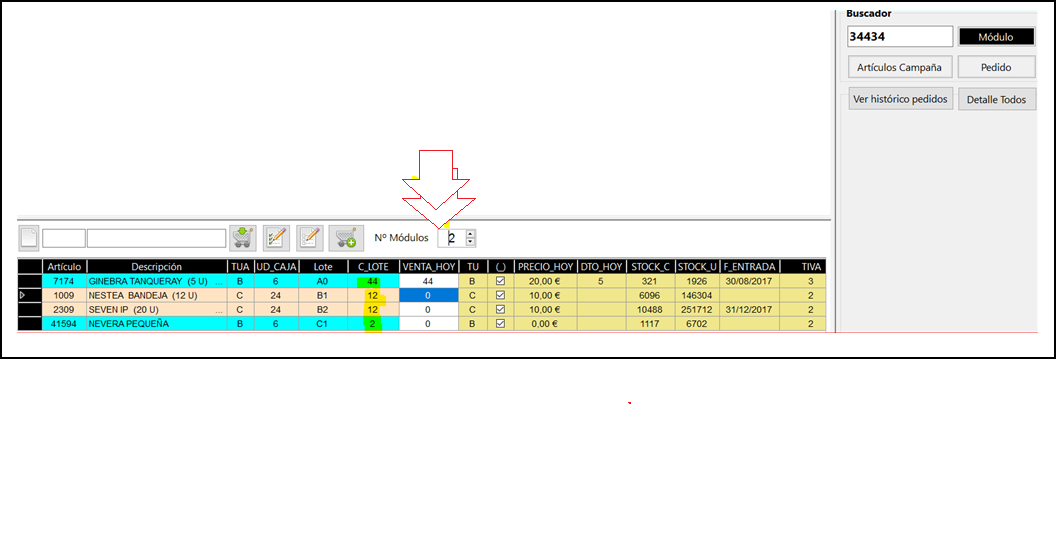Click the C_LOTE value 2 for NEVERA PEQUEÑA

373,324
